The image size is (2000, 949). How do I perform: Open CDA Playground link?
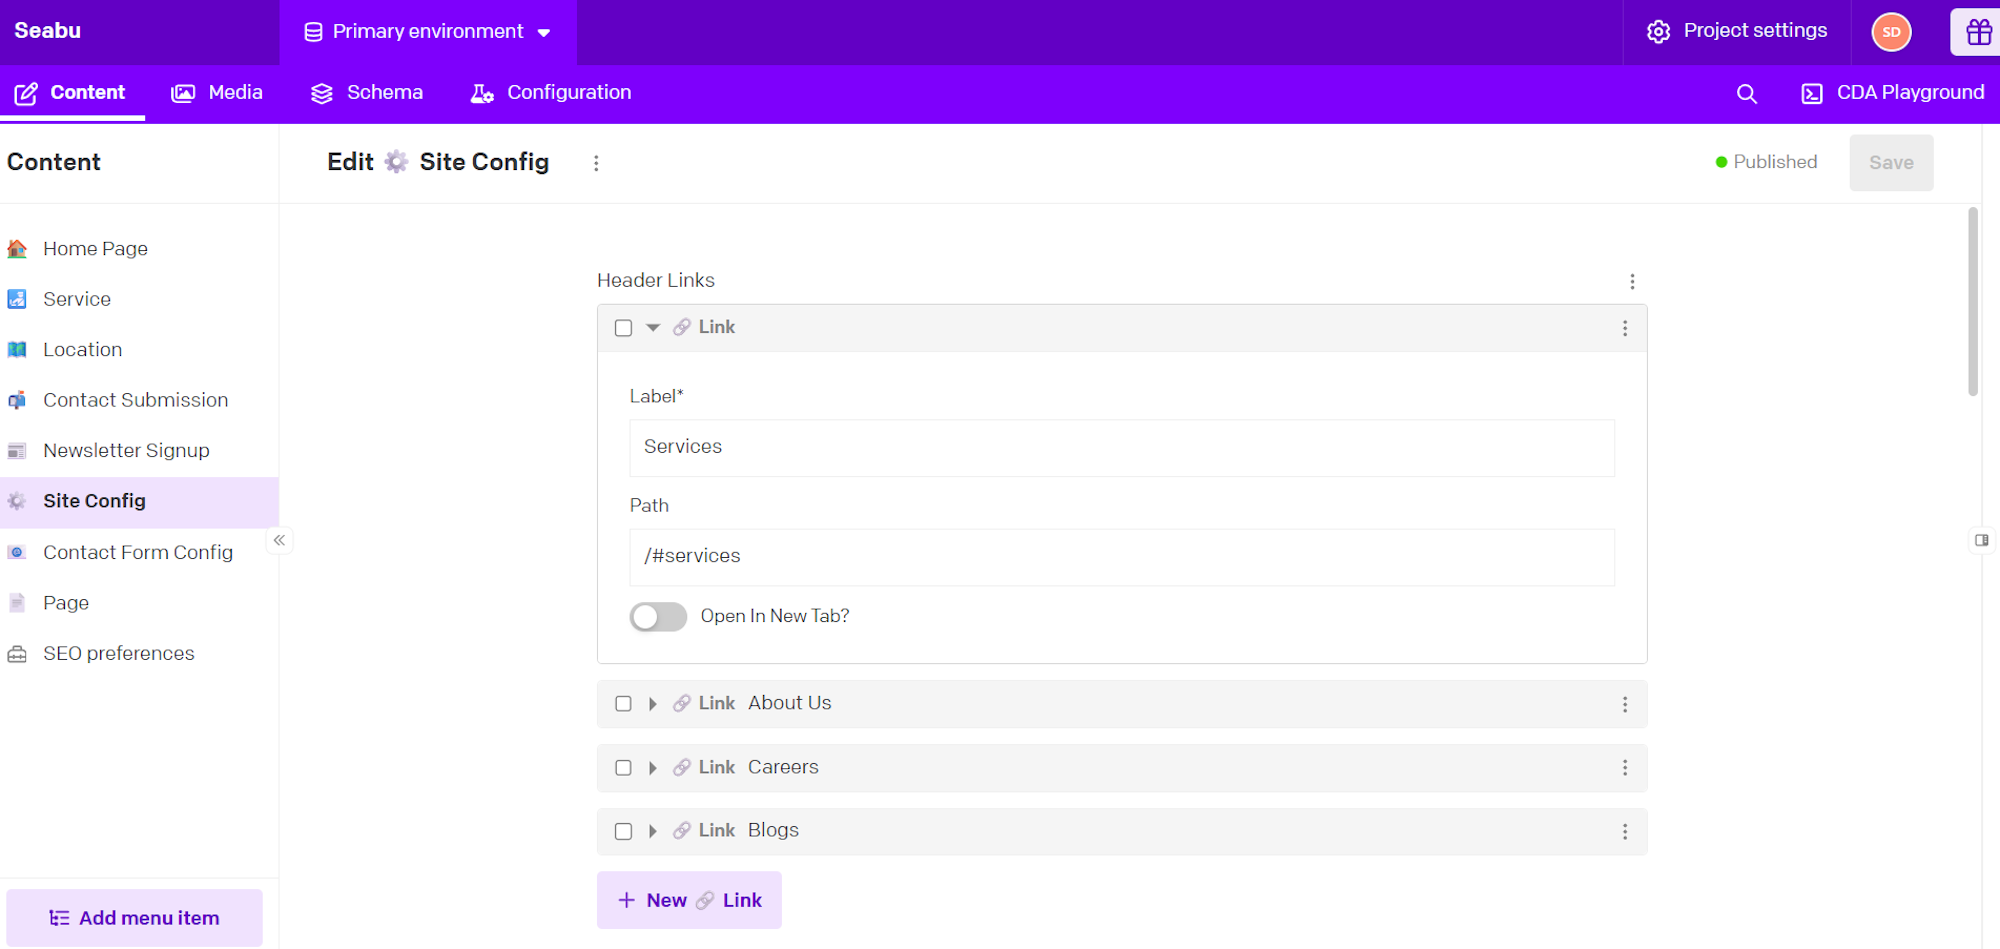(1892, 93)
